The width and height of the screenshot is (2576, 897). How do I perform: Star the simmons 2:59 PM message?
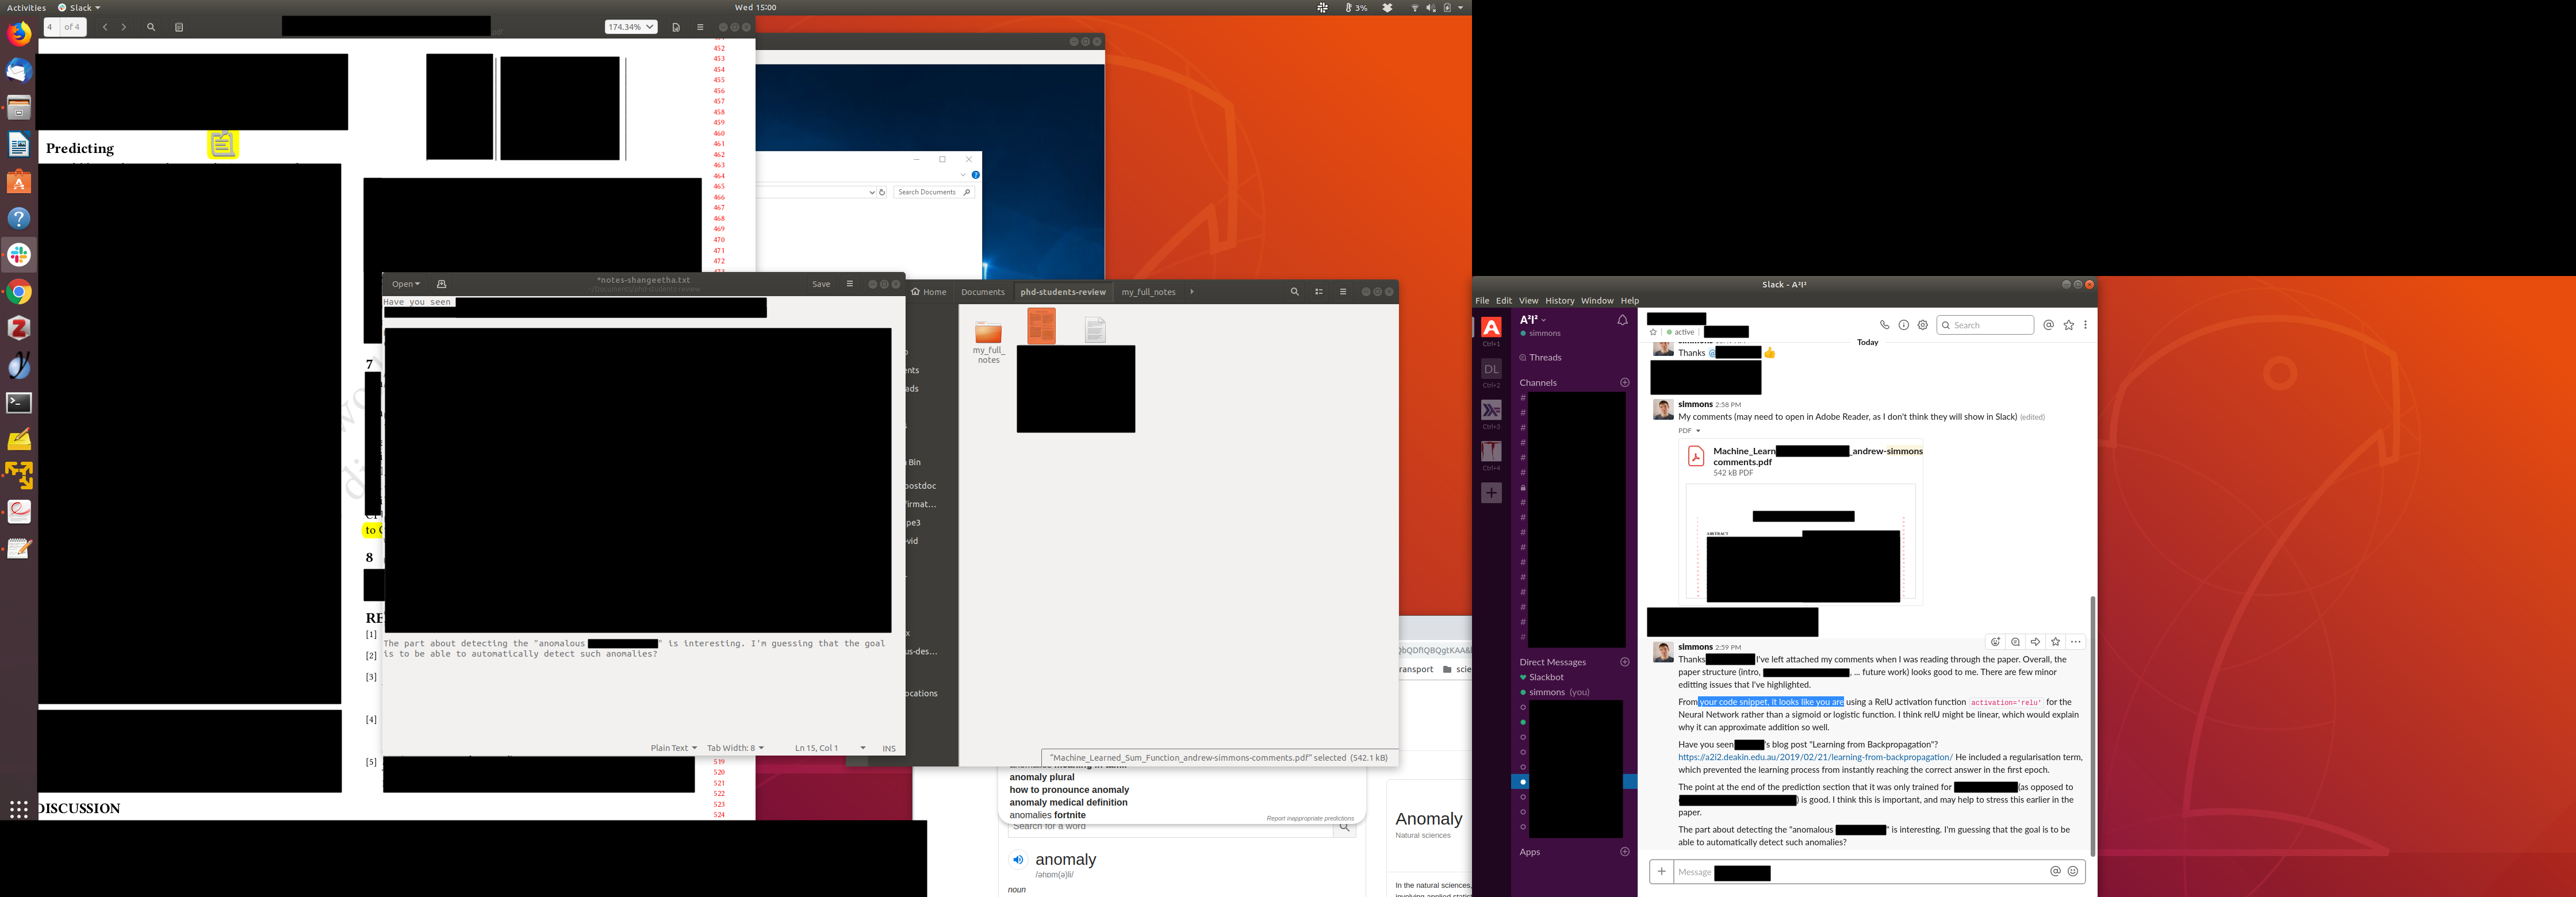pos(2055,642)
